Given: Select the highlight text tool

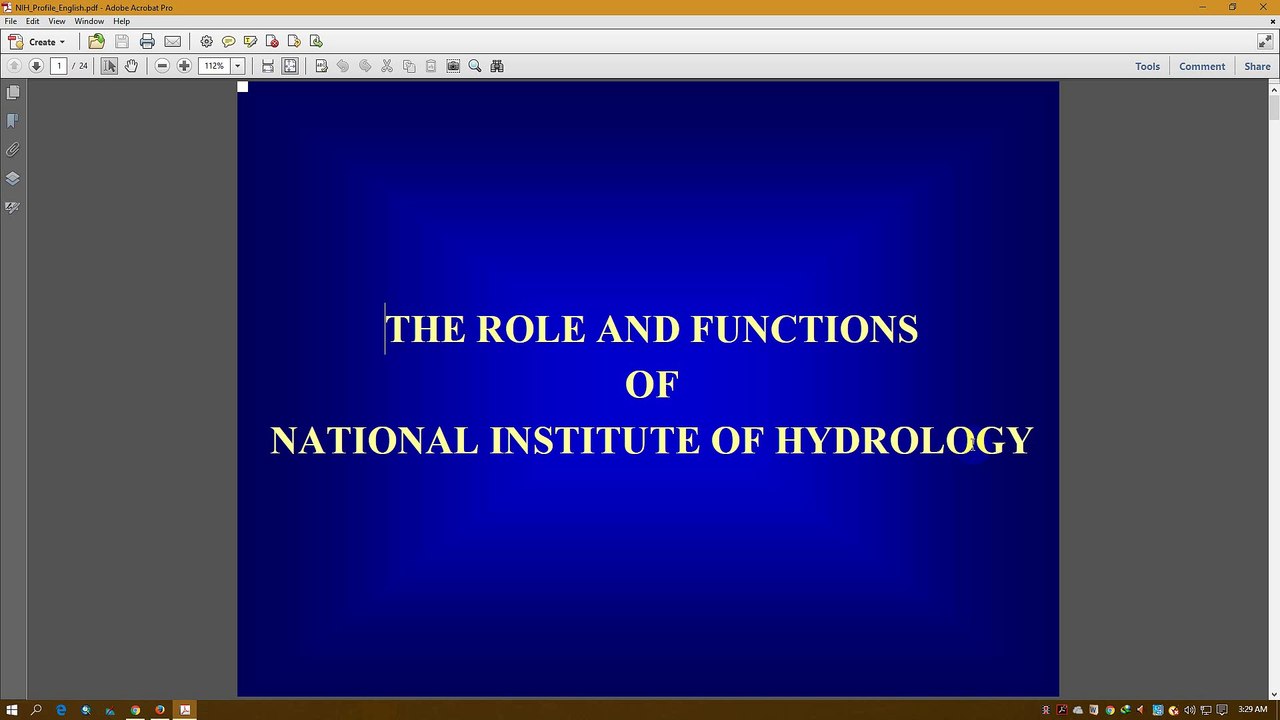Looking at the screenshot, I should [x=250, y=42].
